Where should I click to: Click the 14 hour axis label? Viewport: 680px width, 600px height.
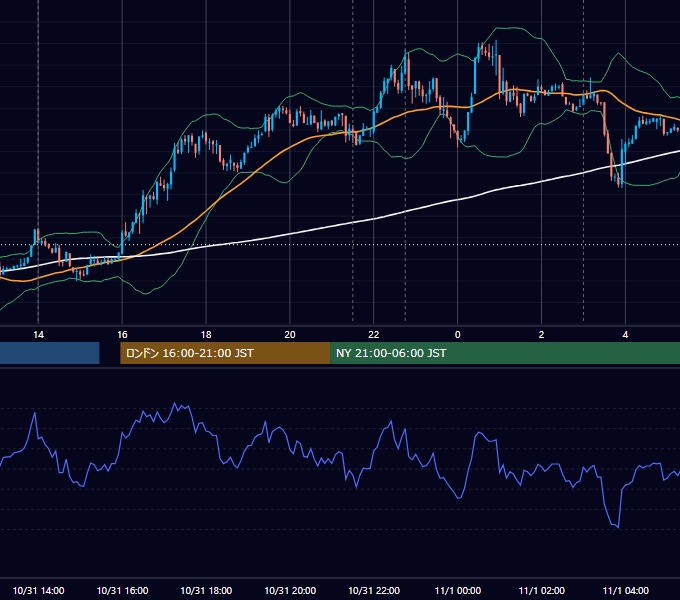38,335
